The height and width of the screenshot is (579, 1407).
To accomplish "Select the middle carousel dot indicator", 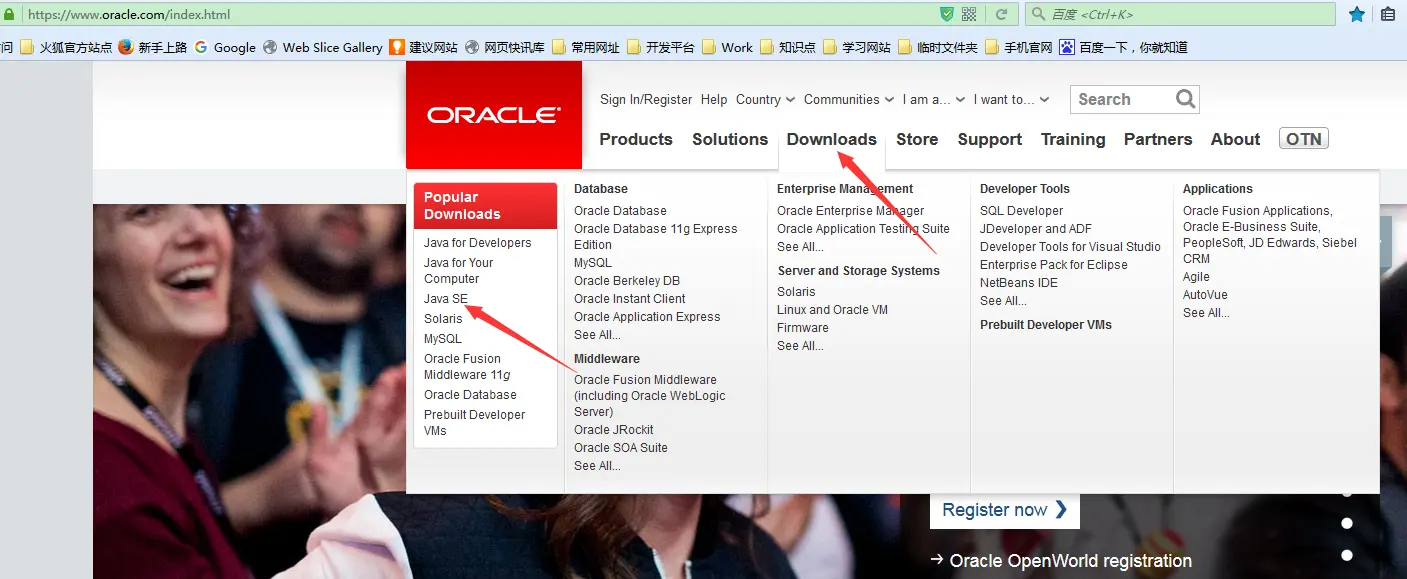I will click(1347, 523).
